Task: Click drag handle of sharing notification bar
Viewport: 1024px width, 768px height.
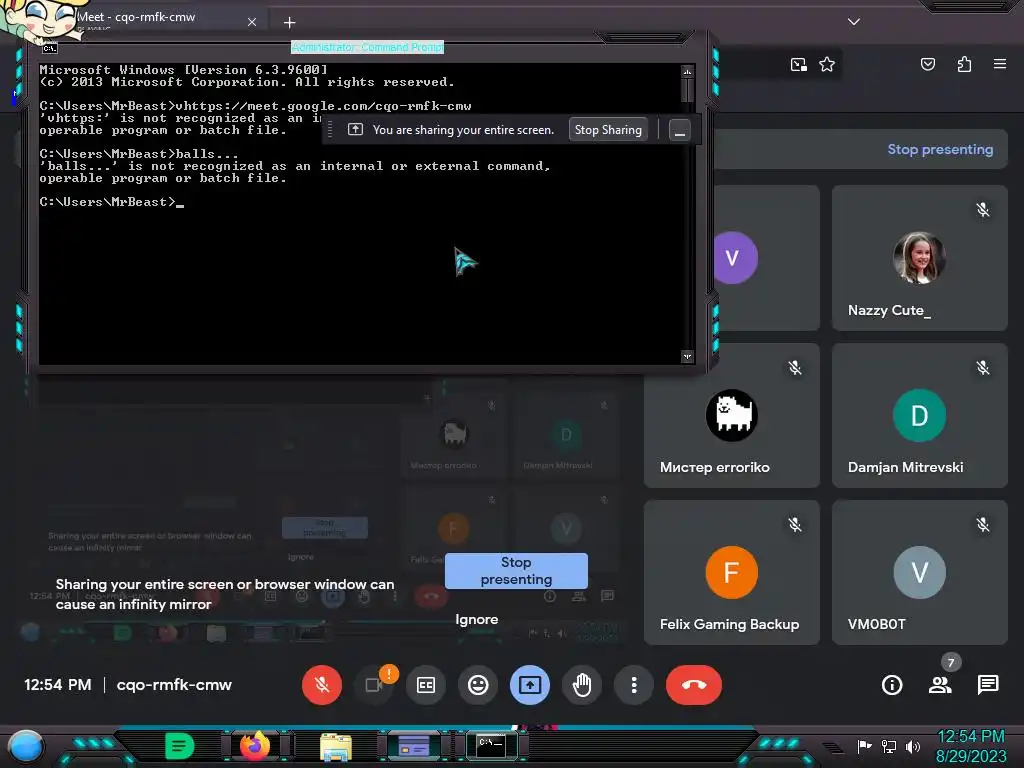Action: pos(330,130)
